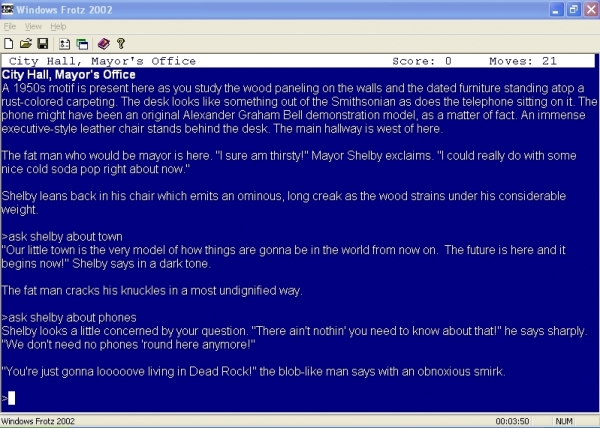Close the Windows Frotz 2002 window
Viewport: 600px width, 428px height.
click(591, 10)
